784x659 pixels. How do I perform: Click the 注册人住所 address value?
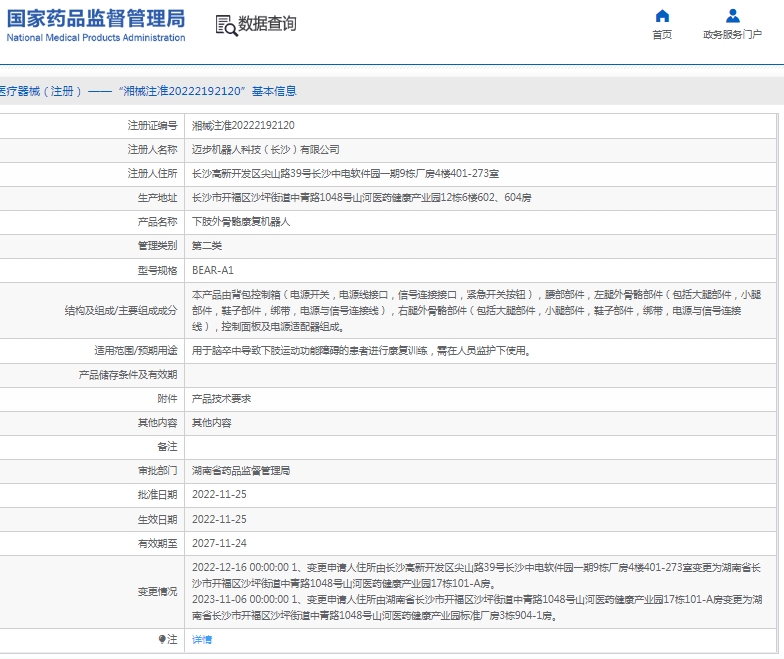click(x=345, y=174)
